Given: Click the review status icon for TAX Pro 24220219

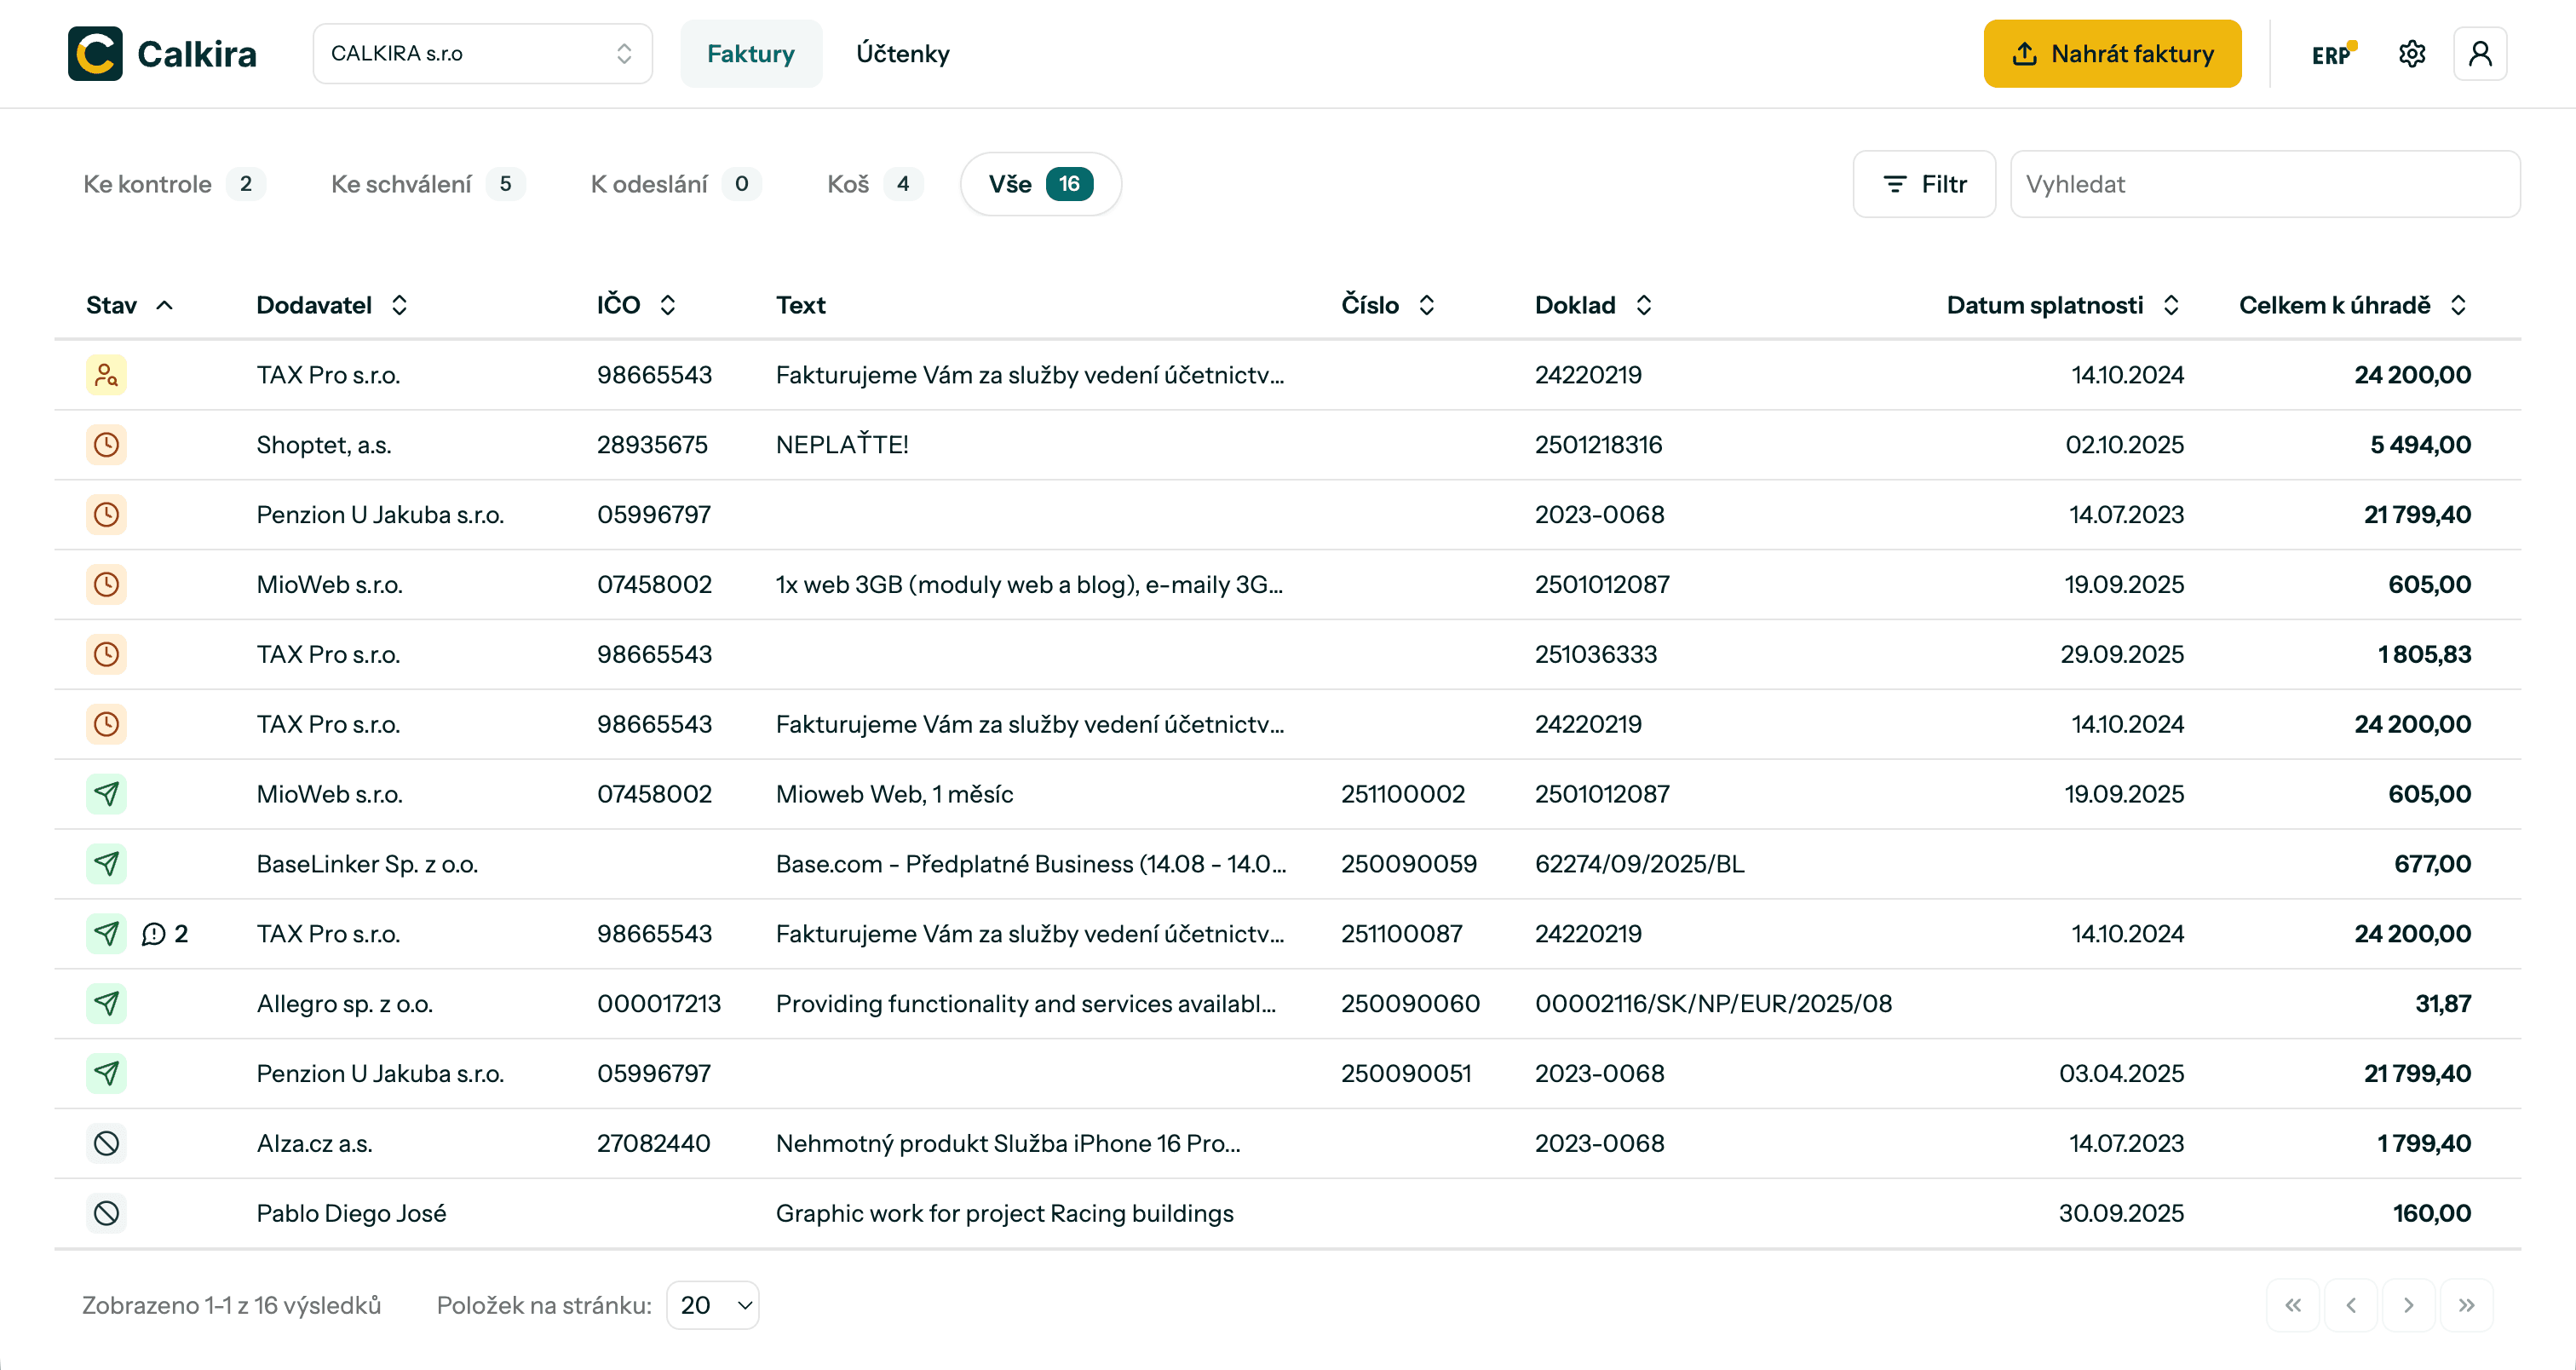Looking at the screenshot, I should pyautogui.click(x=106, y=375).
